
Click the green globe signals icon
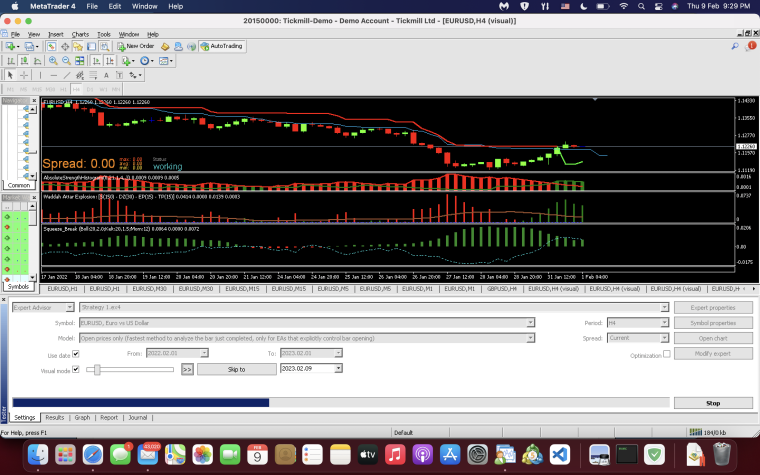click(191, 47)
